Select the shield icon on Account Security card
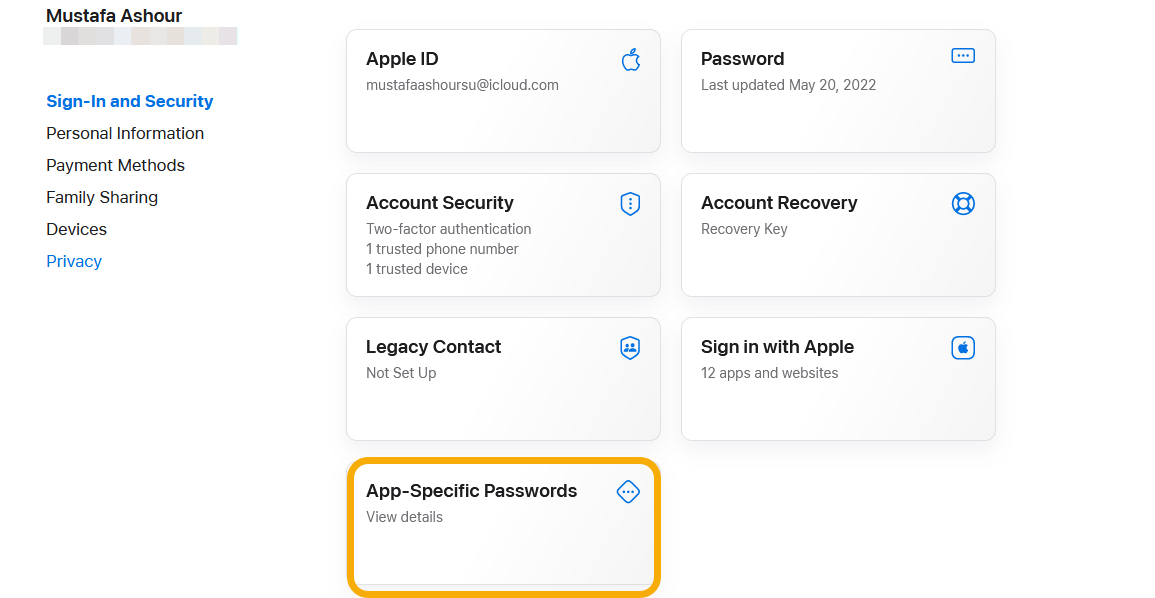Screen dimensions: 1155x598 pyautogui.click(x=630, y=203)
